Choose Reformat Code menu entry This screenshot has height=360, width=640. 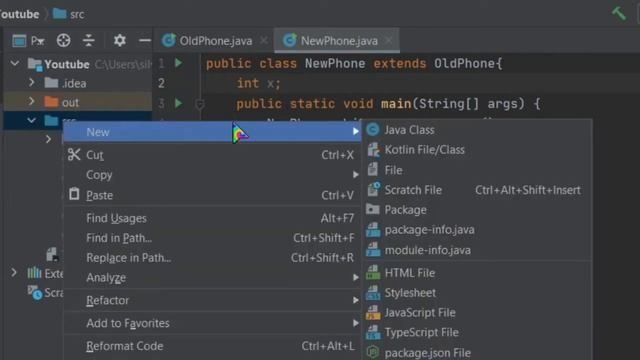[212, 346]
